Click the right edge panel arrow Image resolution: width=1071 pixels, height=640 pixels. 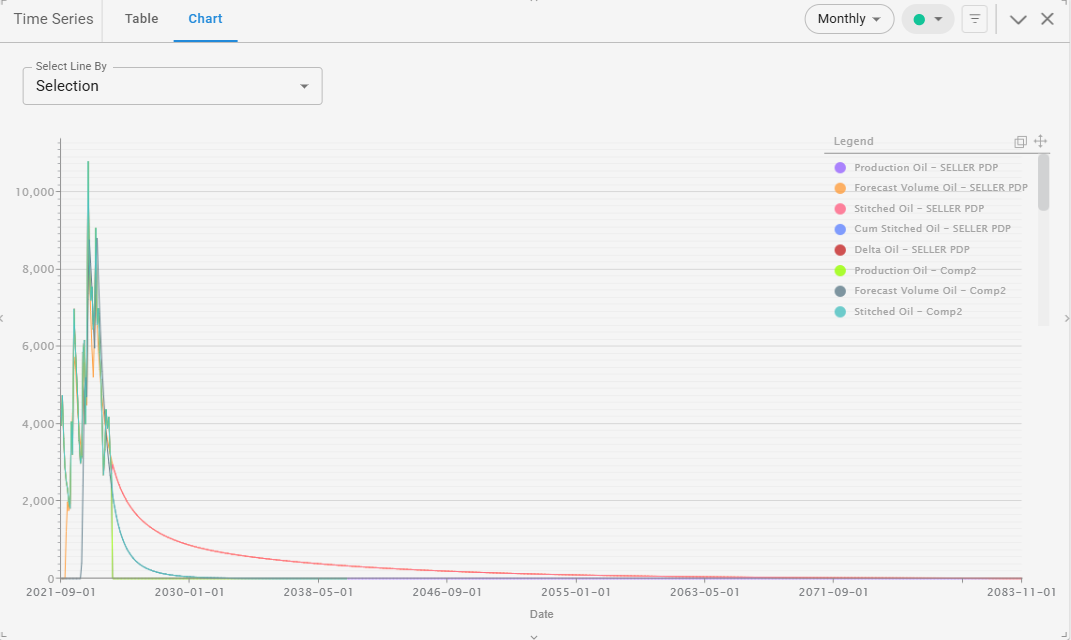pos(1066,318)
